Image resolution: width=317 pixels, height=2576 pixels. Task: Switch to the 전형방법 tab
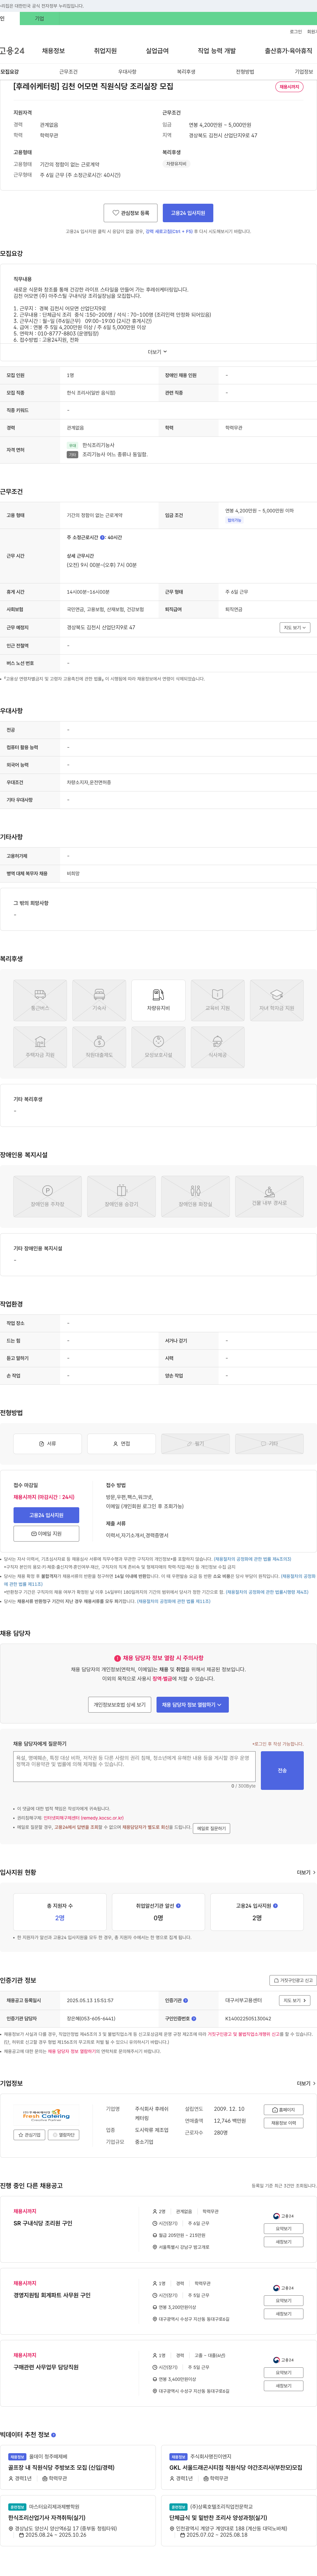point(245,72)
